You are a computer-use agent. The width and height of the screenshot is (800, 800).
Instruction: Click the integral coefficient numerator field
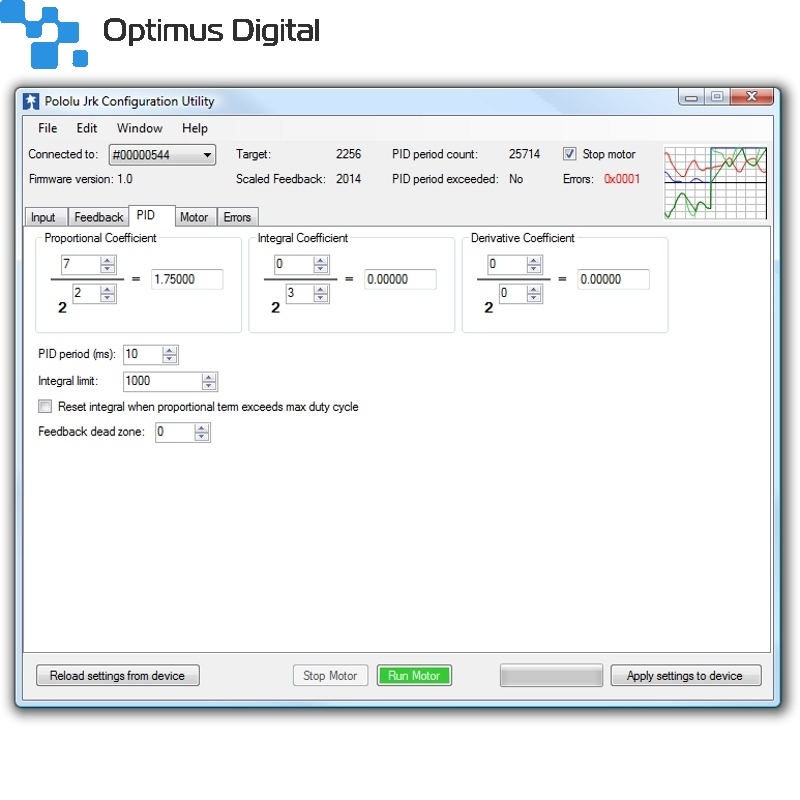pos(293,264)
